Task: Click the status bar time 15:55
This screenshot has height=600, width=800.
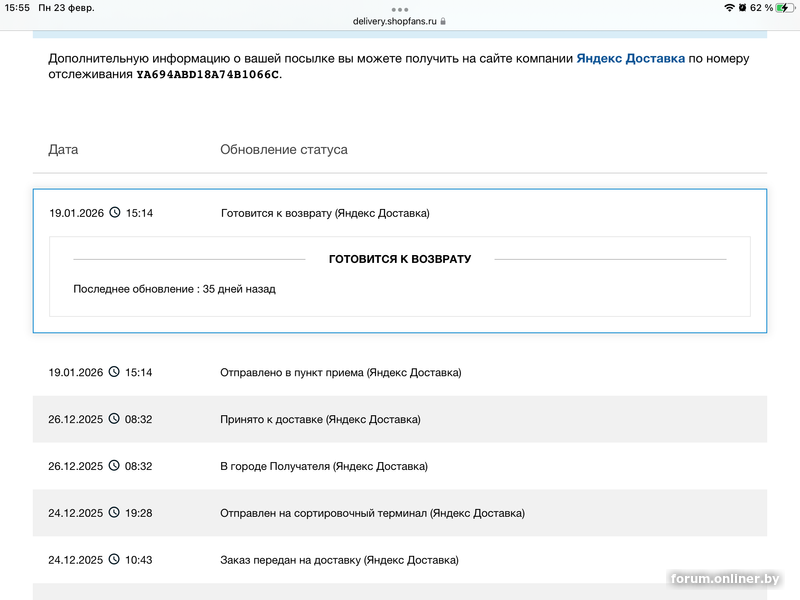Action: point(17,8)
